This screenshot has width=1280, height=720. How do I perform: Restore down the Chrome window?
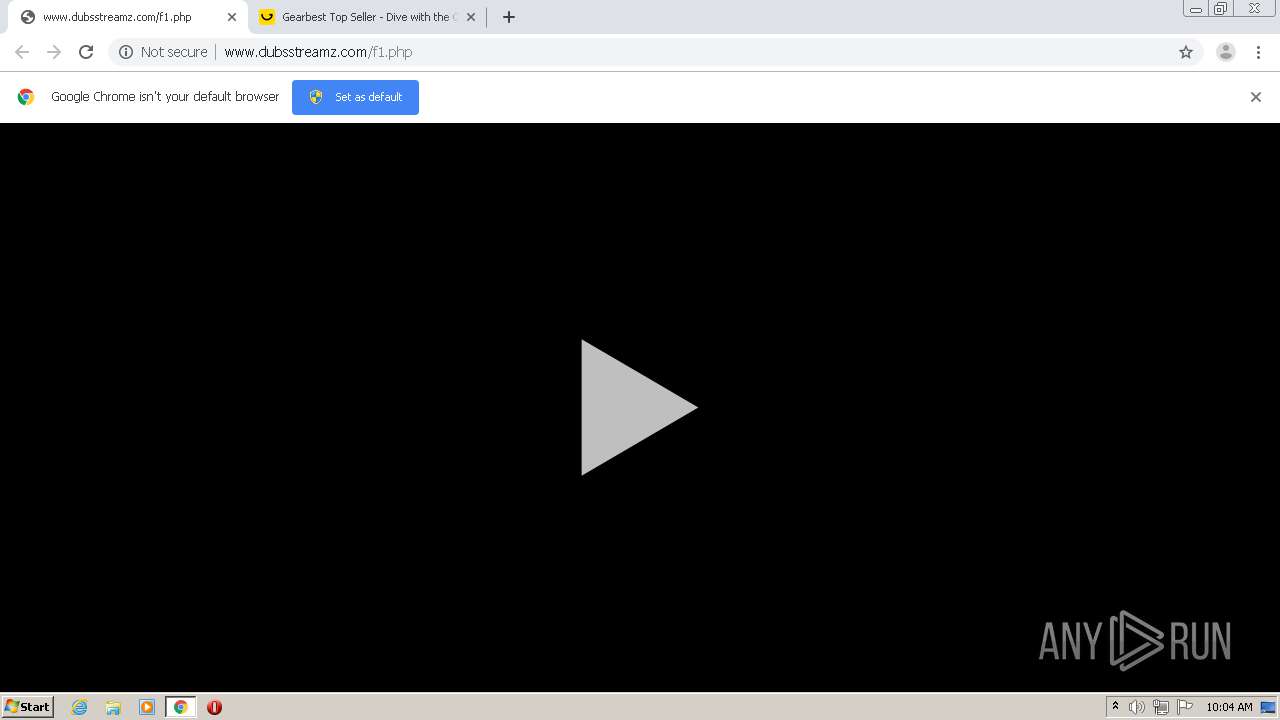click(x=1221, y=9)
